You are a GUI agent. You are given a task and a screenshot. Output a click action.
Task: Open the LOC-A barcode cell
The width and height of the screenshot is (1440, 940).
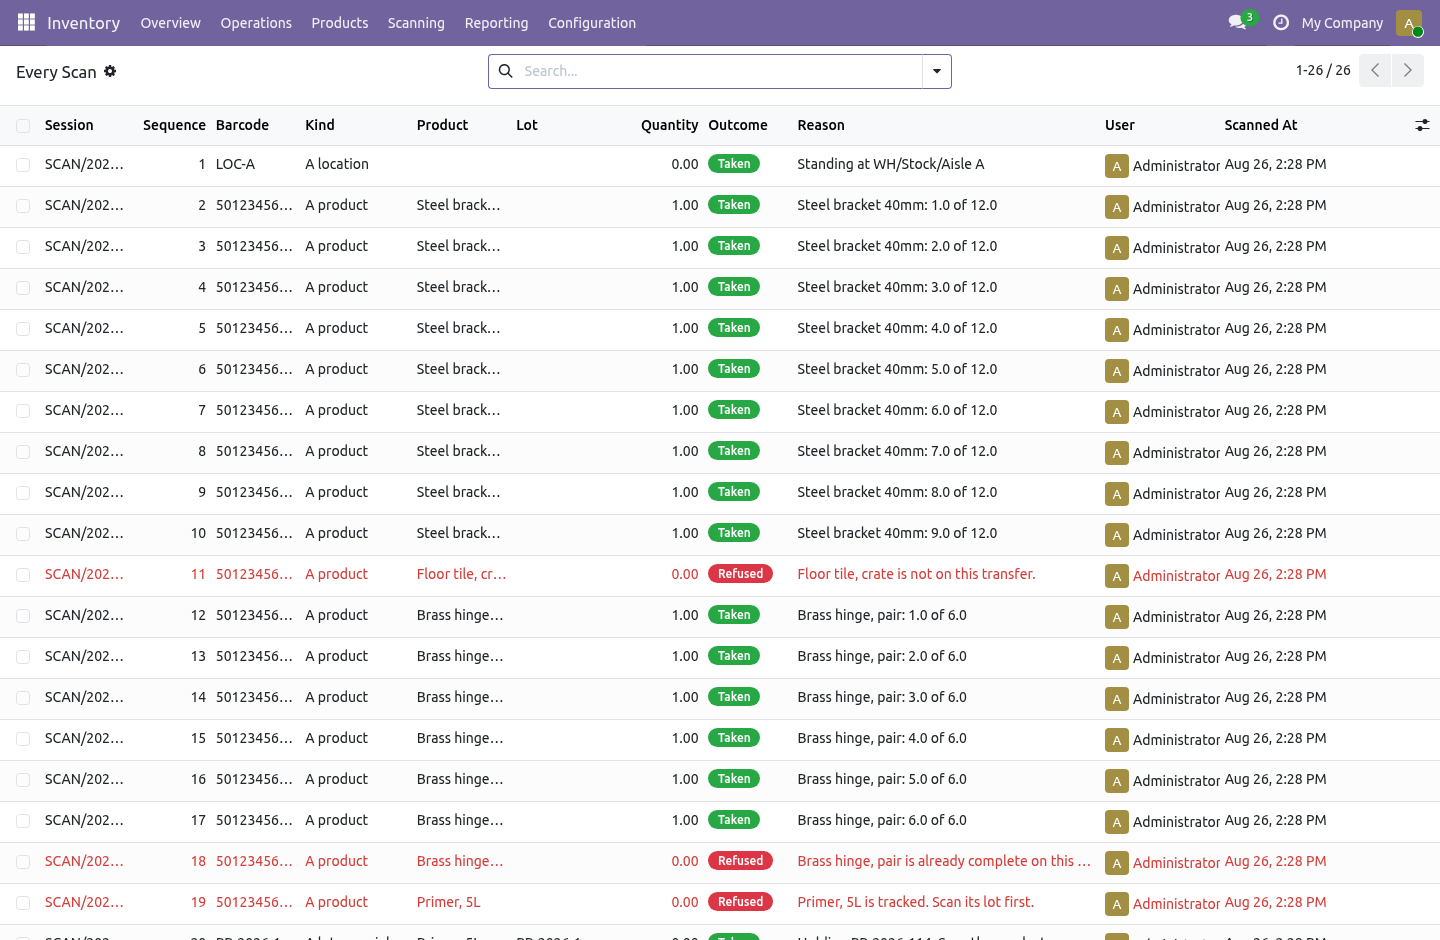coord(236,164)
